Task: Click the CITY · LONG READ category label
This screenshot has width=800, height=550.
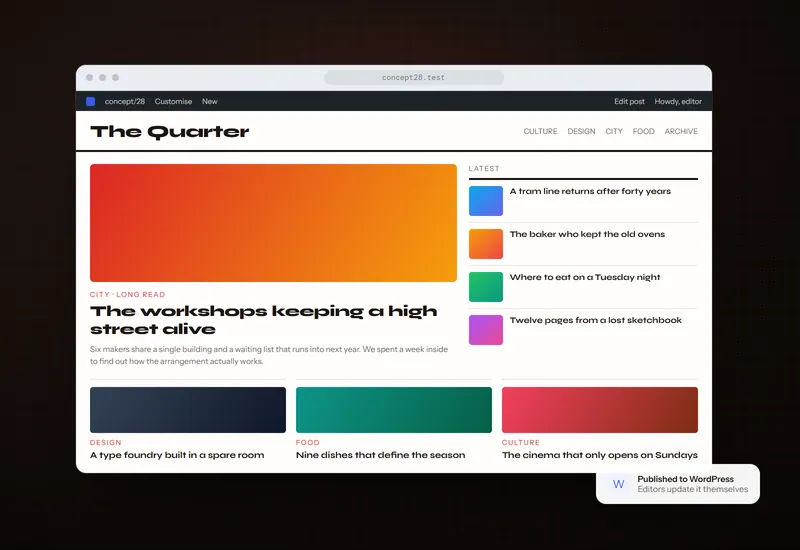Action: point(128,294)
